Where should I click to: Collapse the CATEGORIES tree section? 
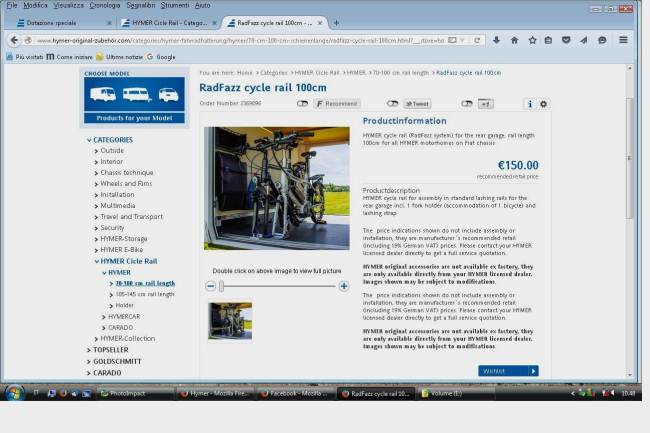112,140
